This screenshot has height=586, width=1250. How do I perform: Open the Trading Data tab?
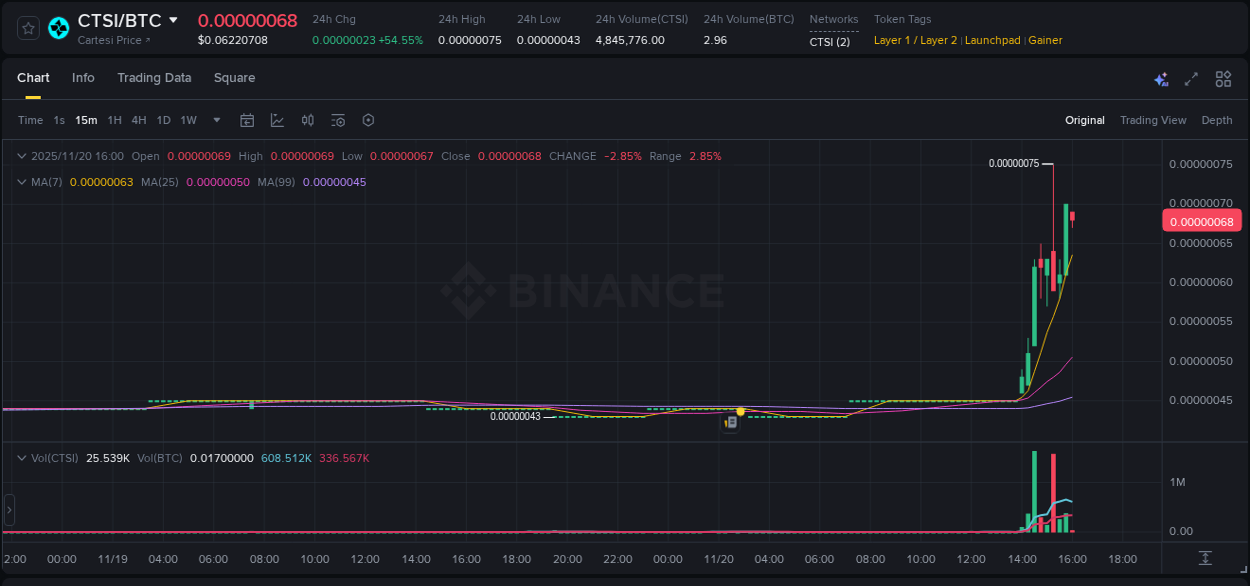154,77
